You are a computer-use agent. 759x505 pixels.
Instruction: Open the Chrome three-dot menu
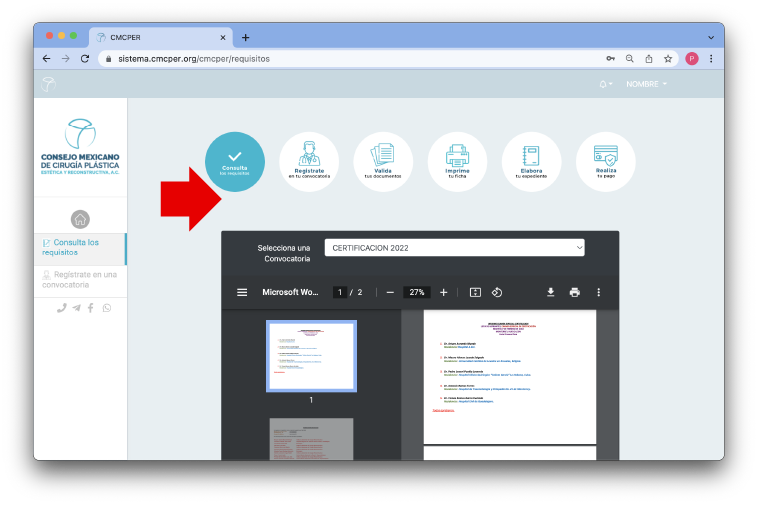[711, 59]
